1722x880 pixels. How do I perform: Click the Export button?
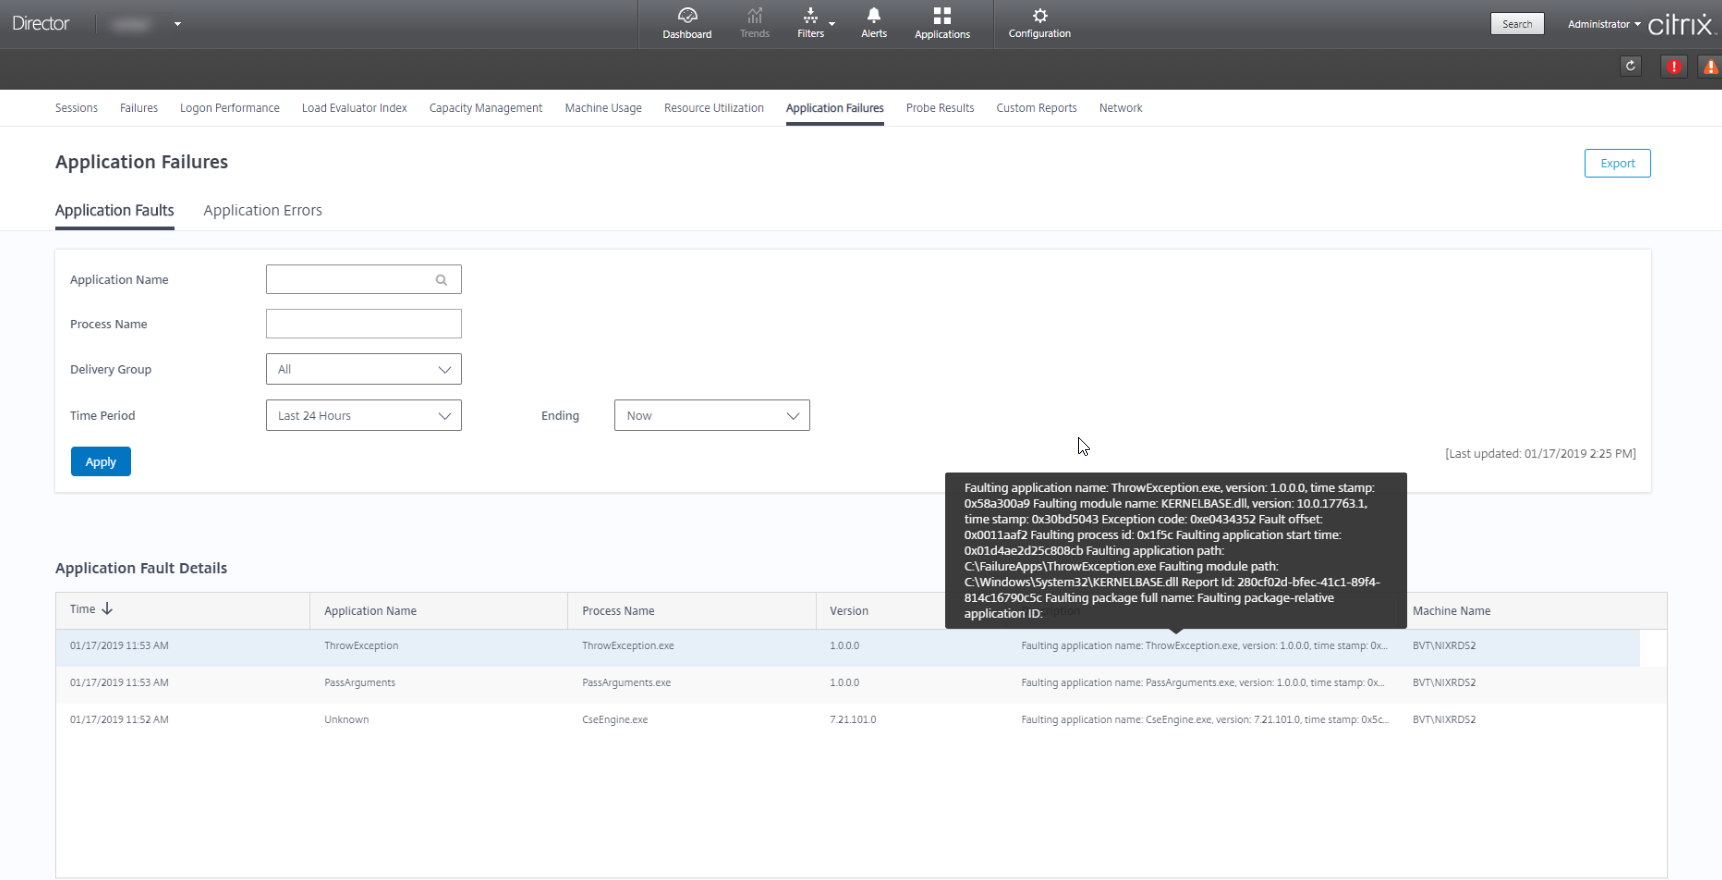coord(1616,163)
